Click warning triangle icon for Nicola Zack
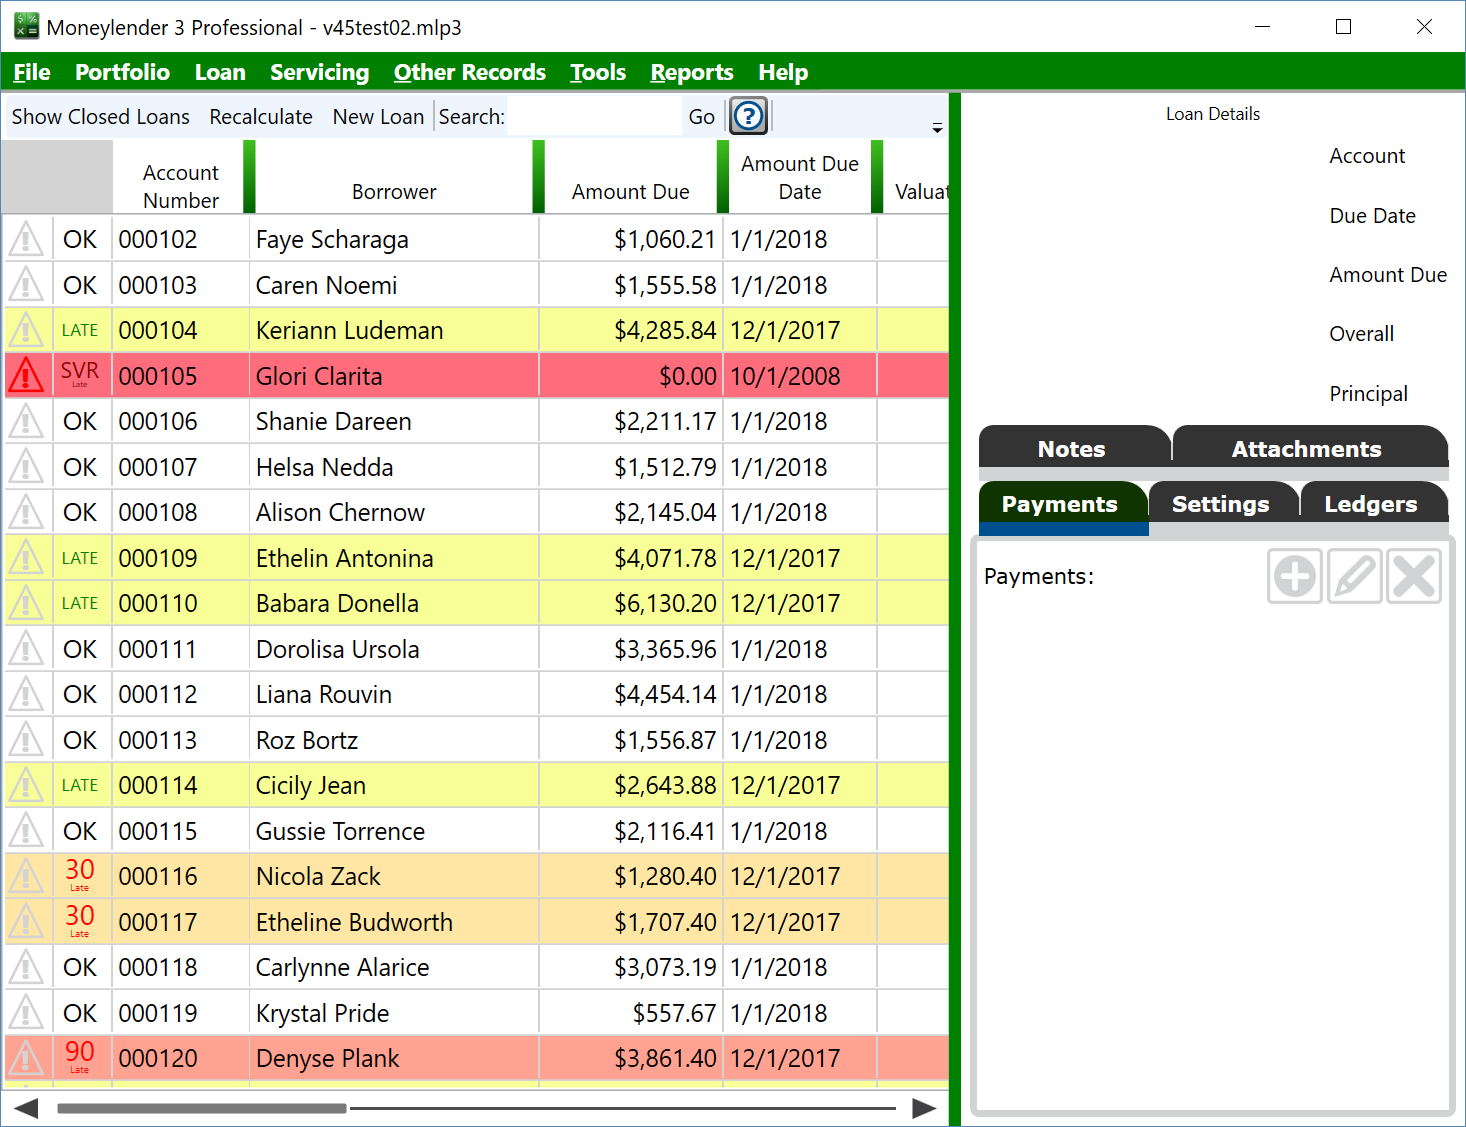1466x1127 pixels. click(x=26, y=876)
